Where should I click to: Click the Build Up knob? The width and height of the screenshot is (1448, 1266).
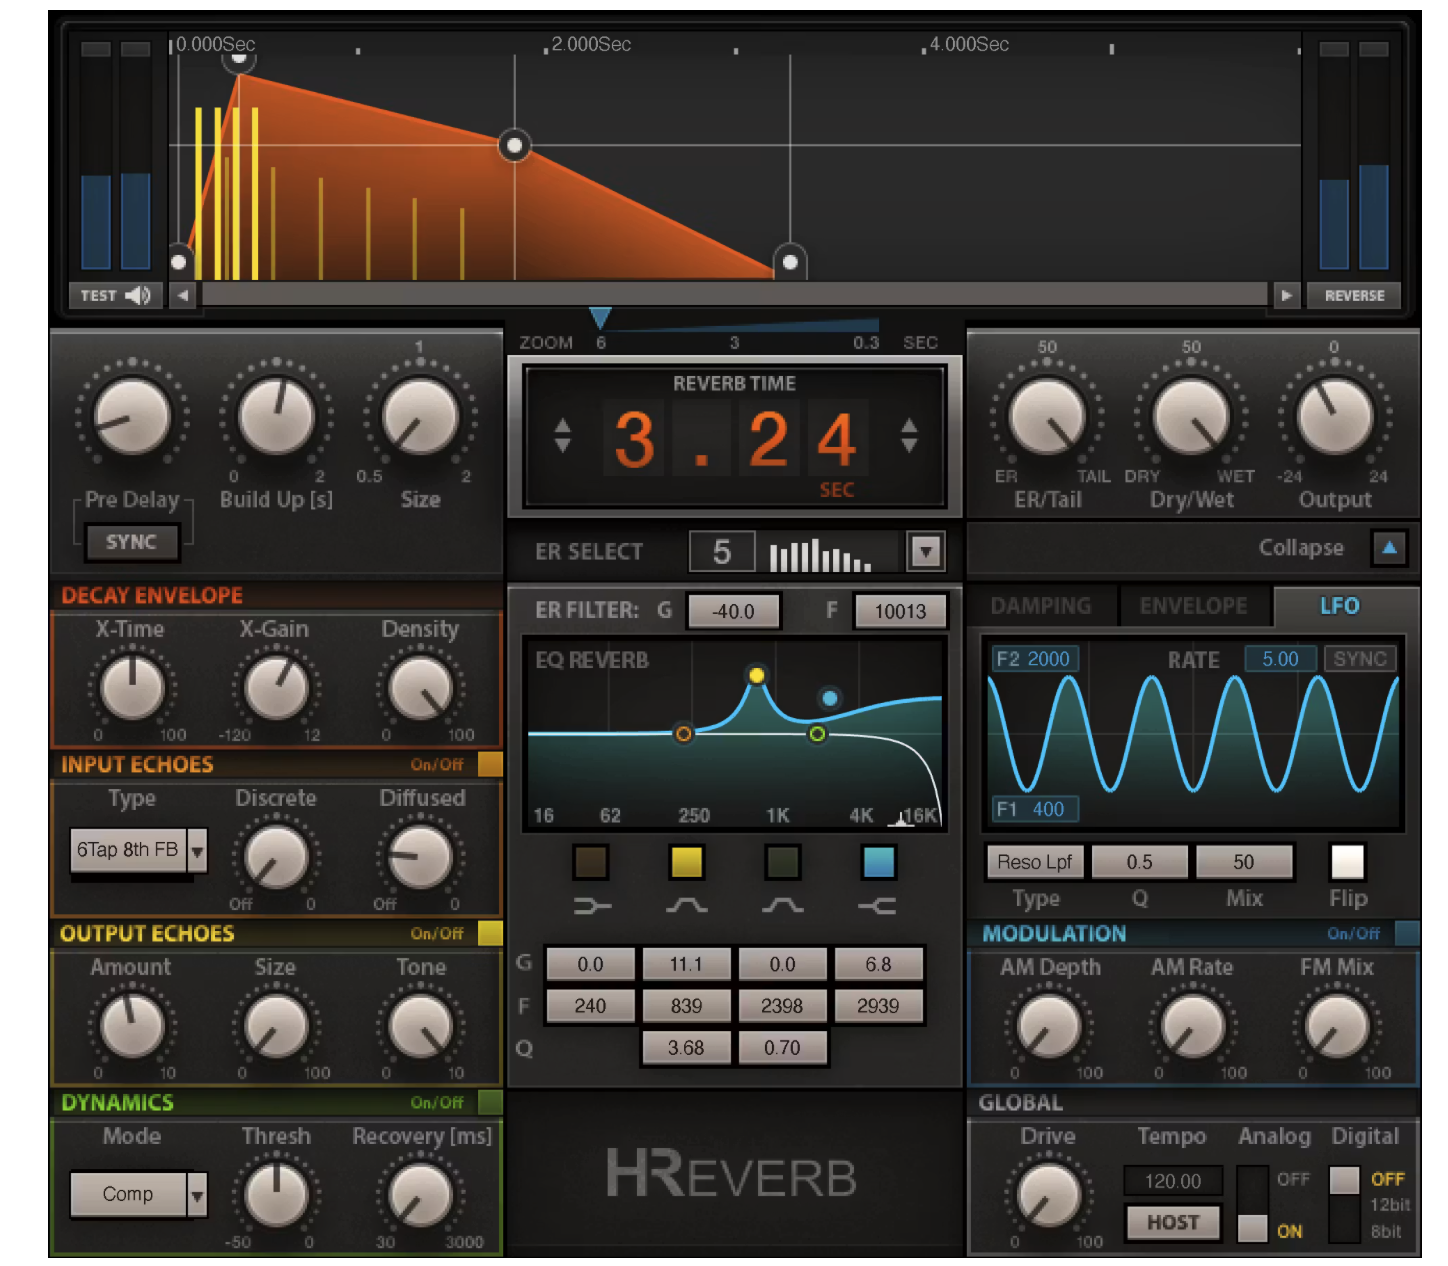click(x=276, y=416)
